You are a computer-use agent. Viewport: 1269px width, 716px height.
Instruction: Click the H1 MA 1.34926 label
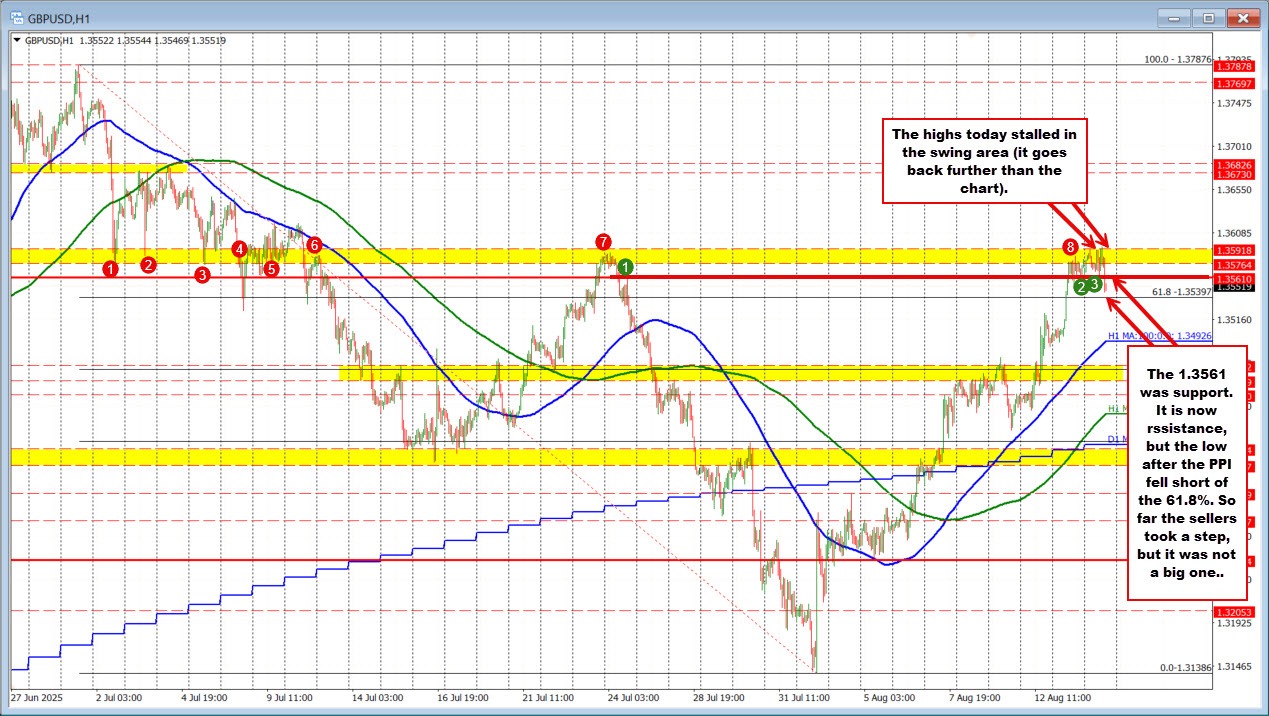click(x=1159, y=337)
